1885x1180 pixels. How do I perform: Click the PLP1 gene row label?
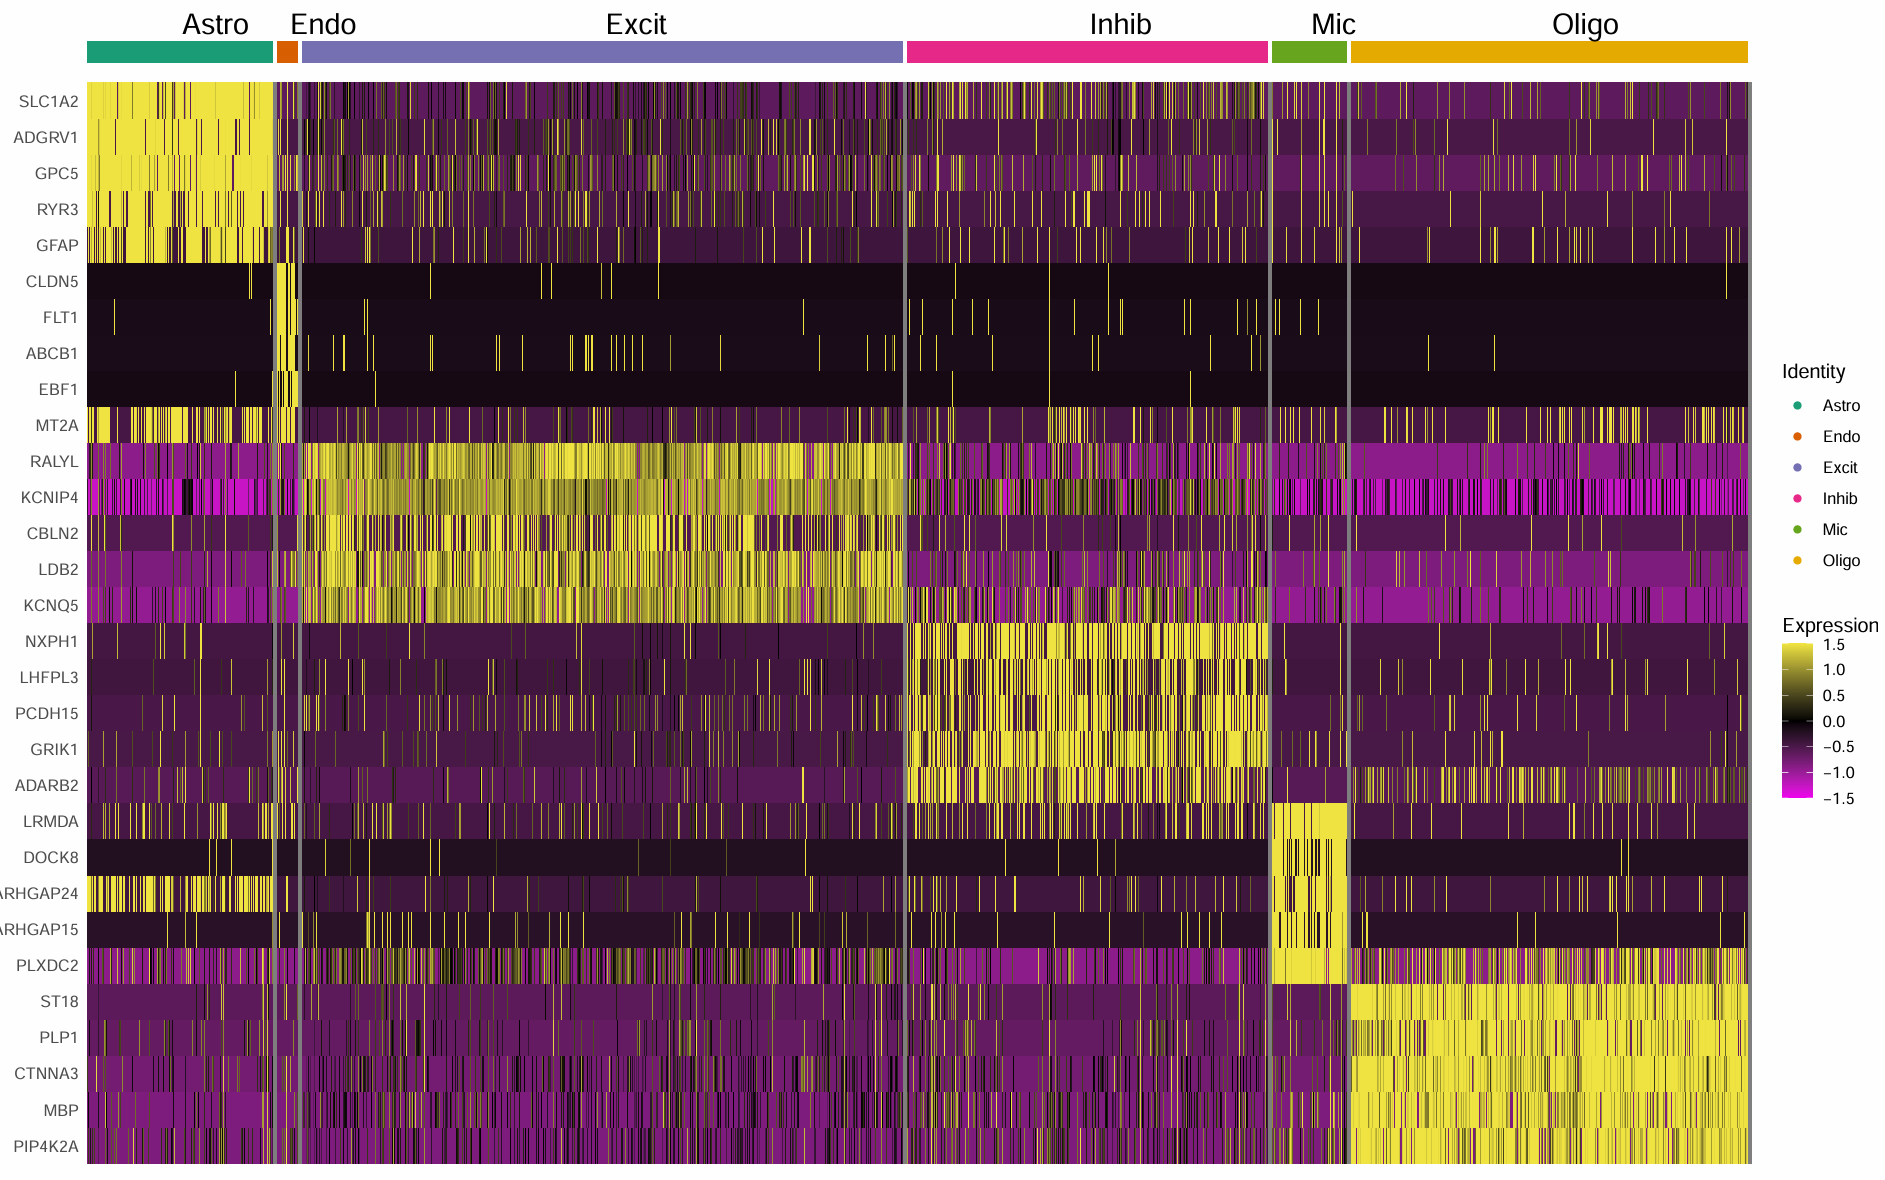point(59,1037)
